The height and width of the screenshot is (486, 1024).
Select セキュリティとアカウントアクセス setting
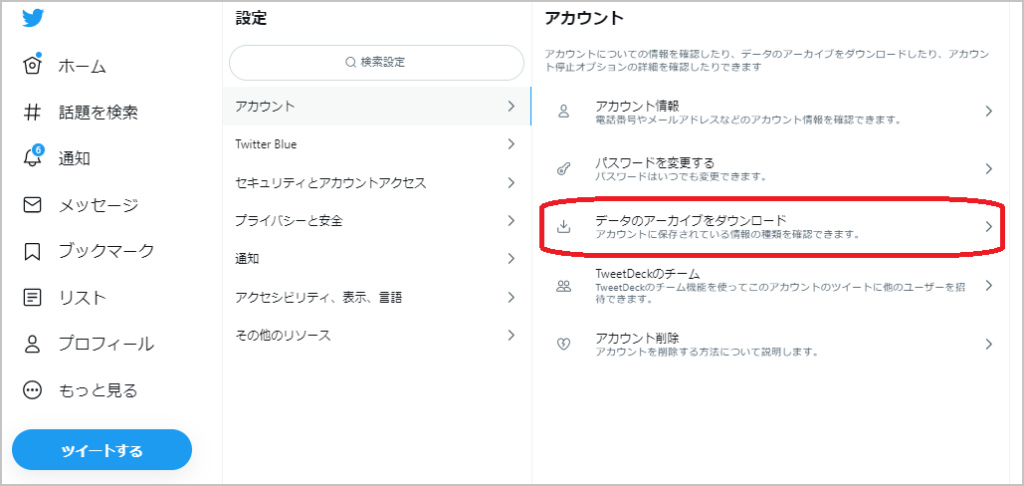tap(377, 183)
